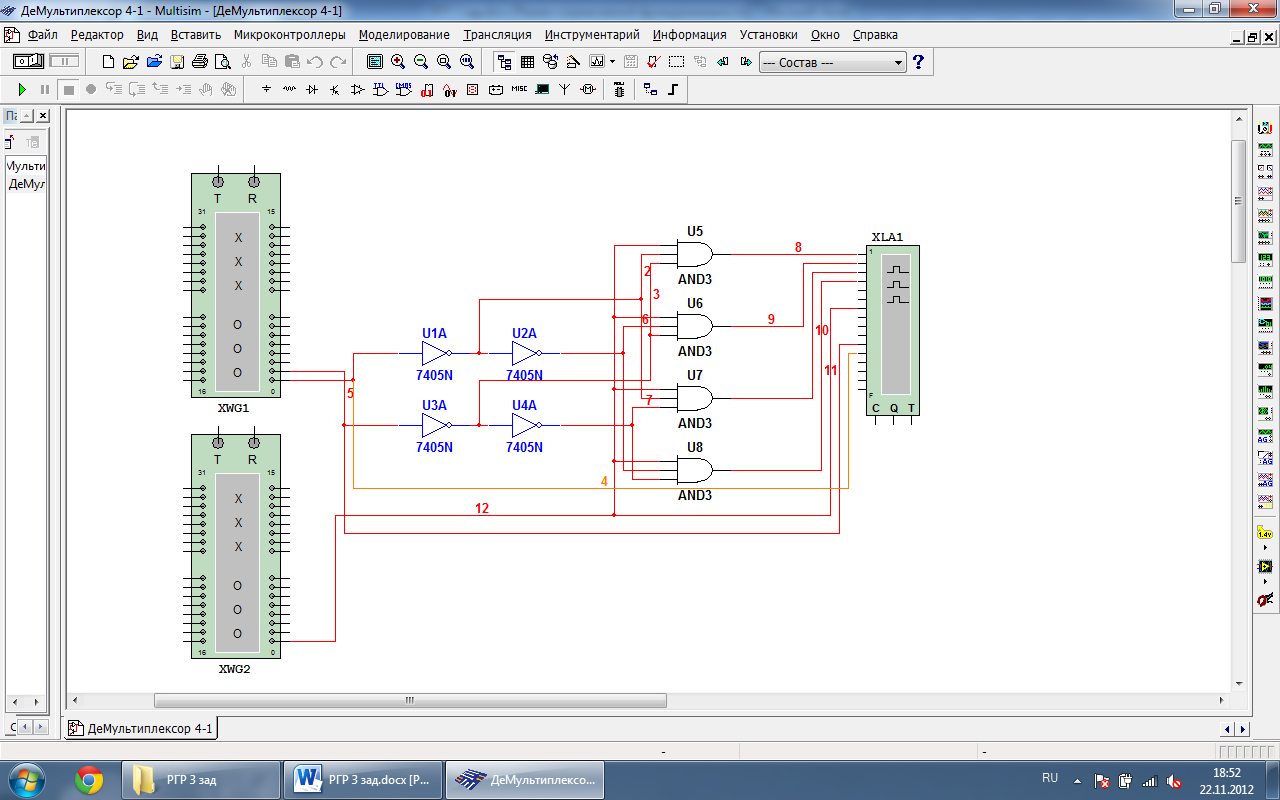Viewport: 1280px width, 800px height.
Task: Open Print Preview from the toolbar
Action: point(221,62)
